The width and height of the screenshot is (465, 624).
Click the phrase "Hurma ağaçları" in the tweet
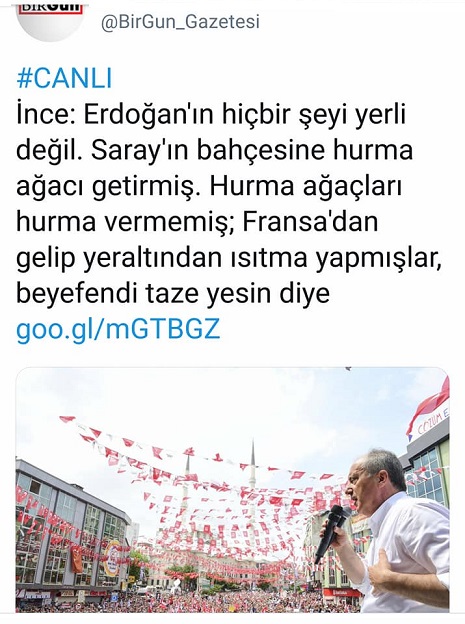[x=305, y=187]
